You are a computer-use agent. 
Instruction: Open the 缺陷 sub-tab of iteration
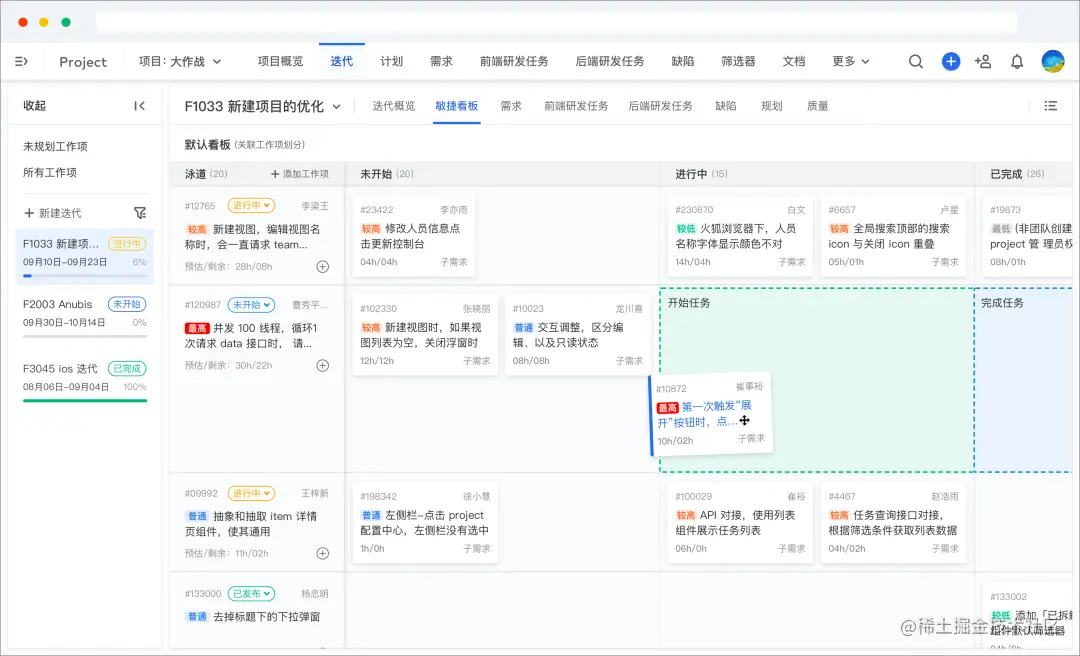point(726,106)
